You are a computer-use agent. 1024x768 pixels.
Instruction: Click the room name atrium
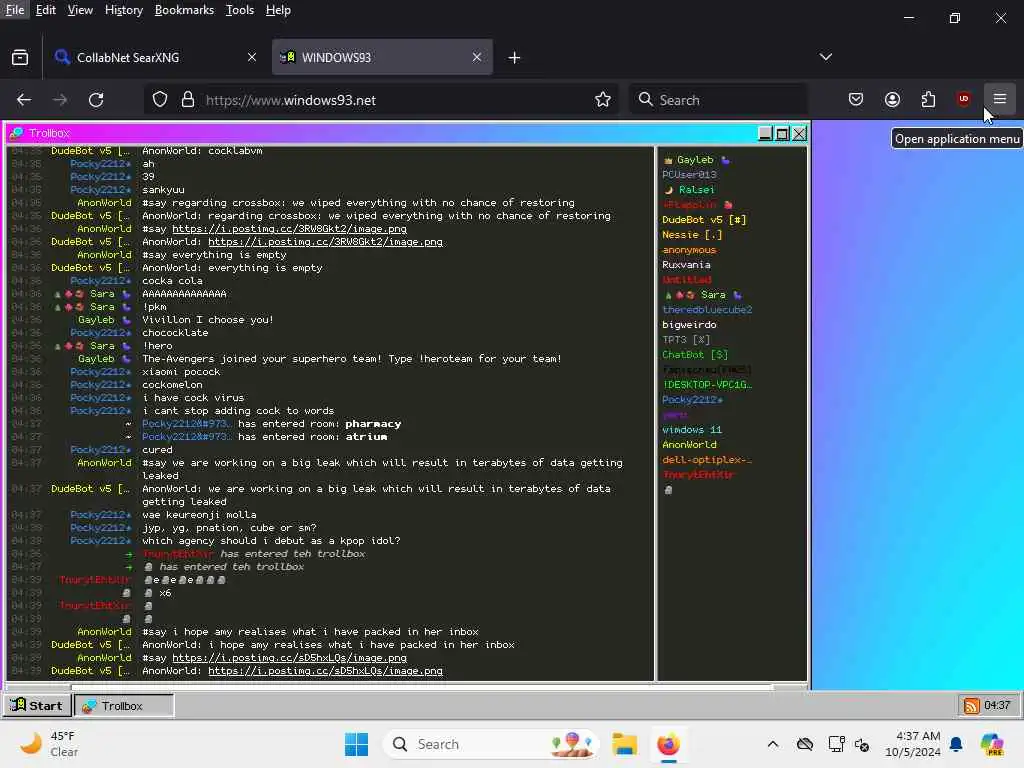(366, 437)
